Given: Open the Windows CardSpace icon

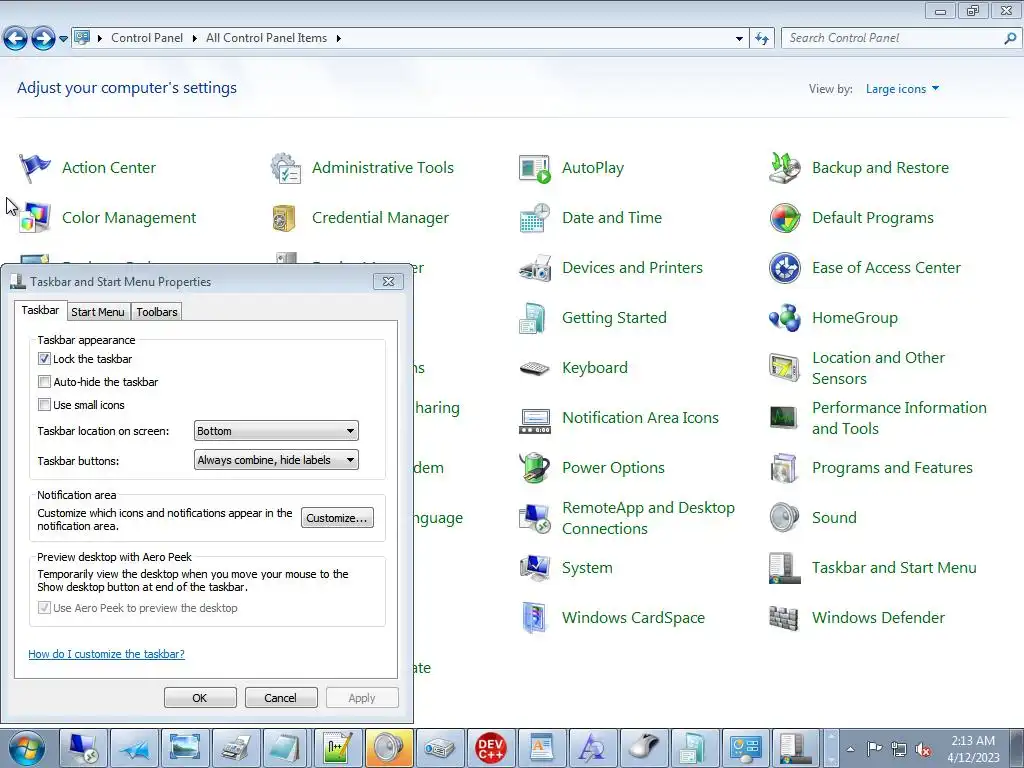Looking at the screenshot, I should (x=534, y=618).
